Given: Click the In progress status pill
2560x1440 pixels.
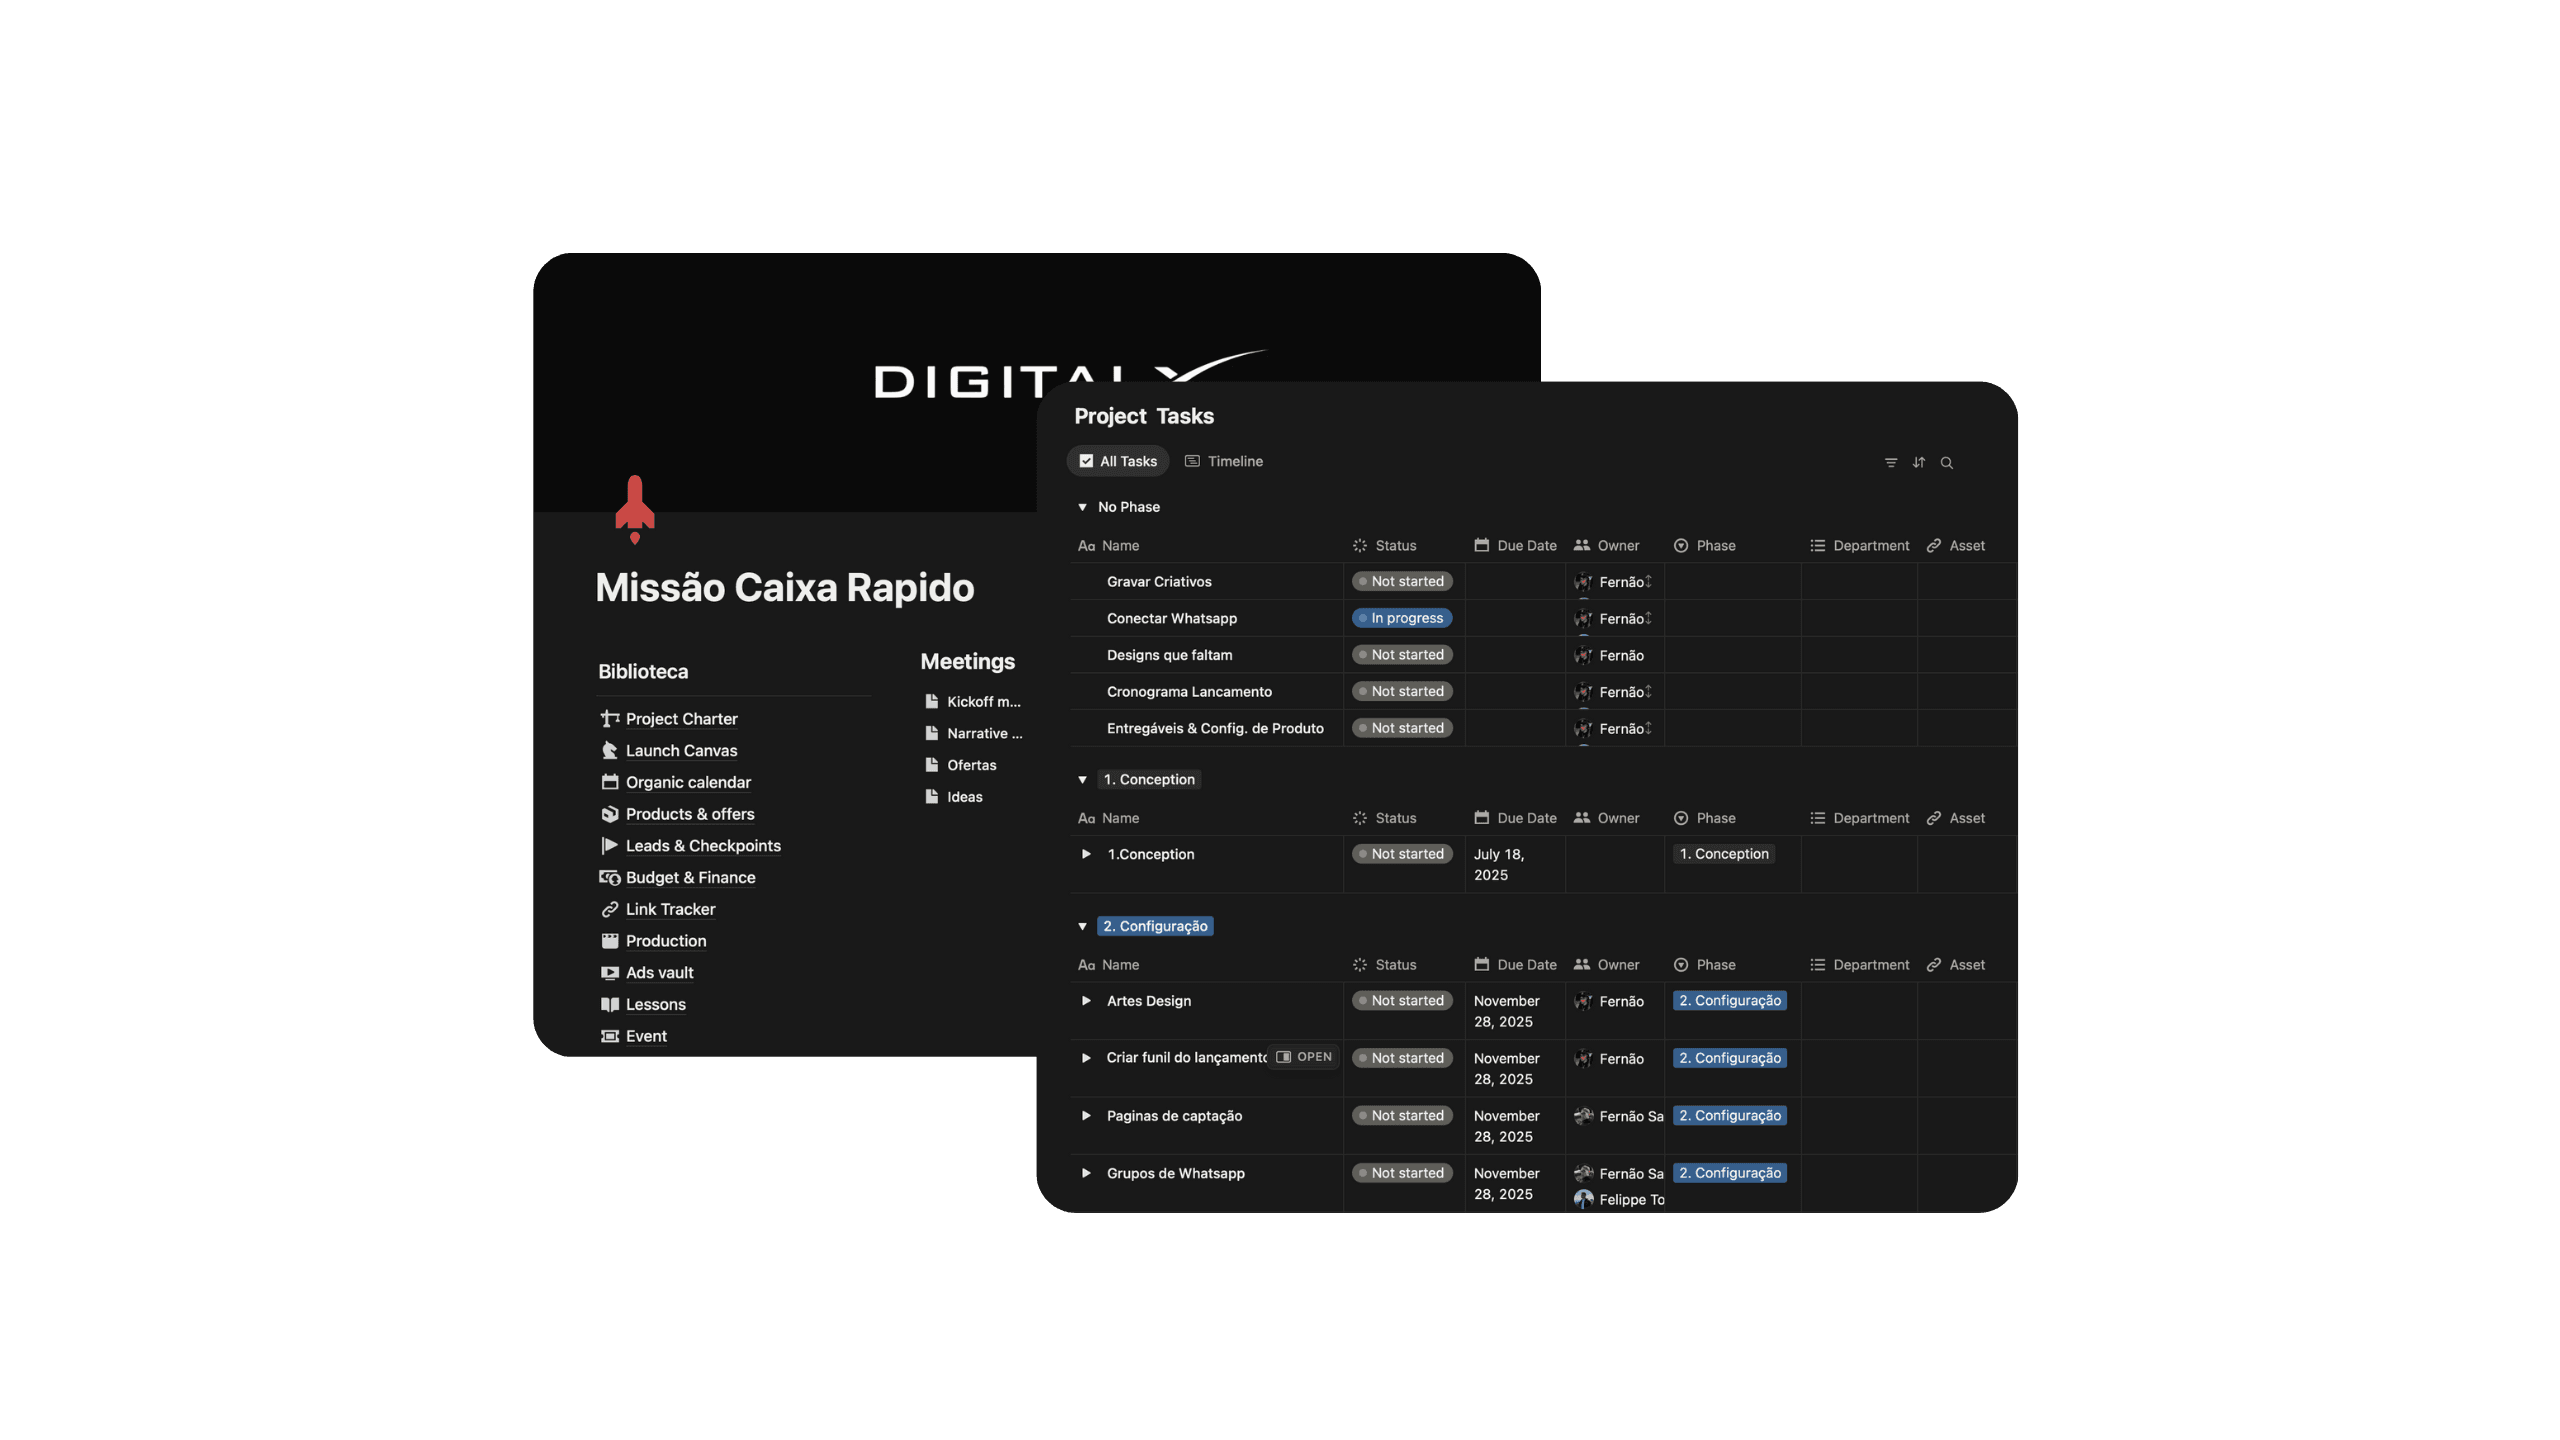Looking at the screenshot, I should click(x=1402, y=618).
